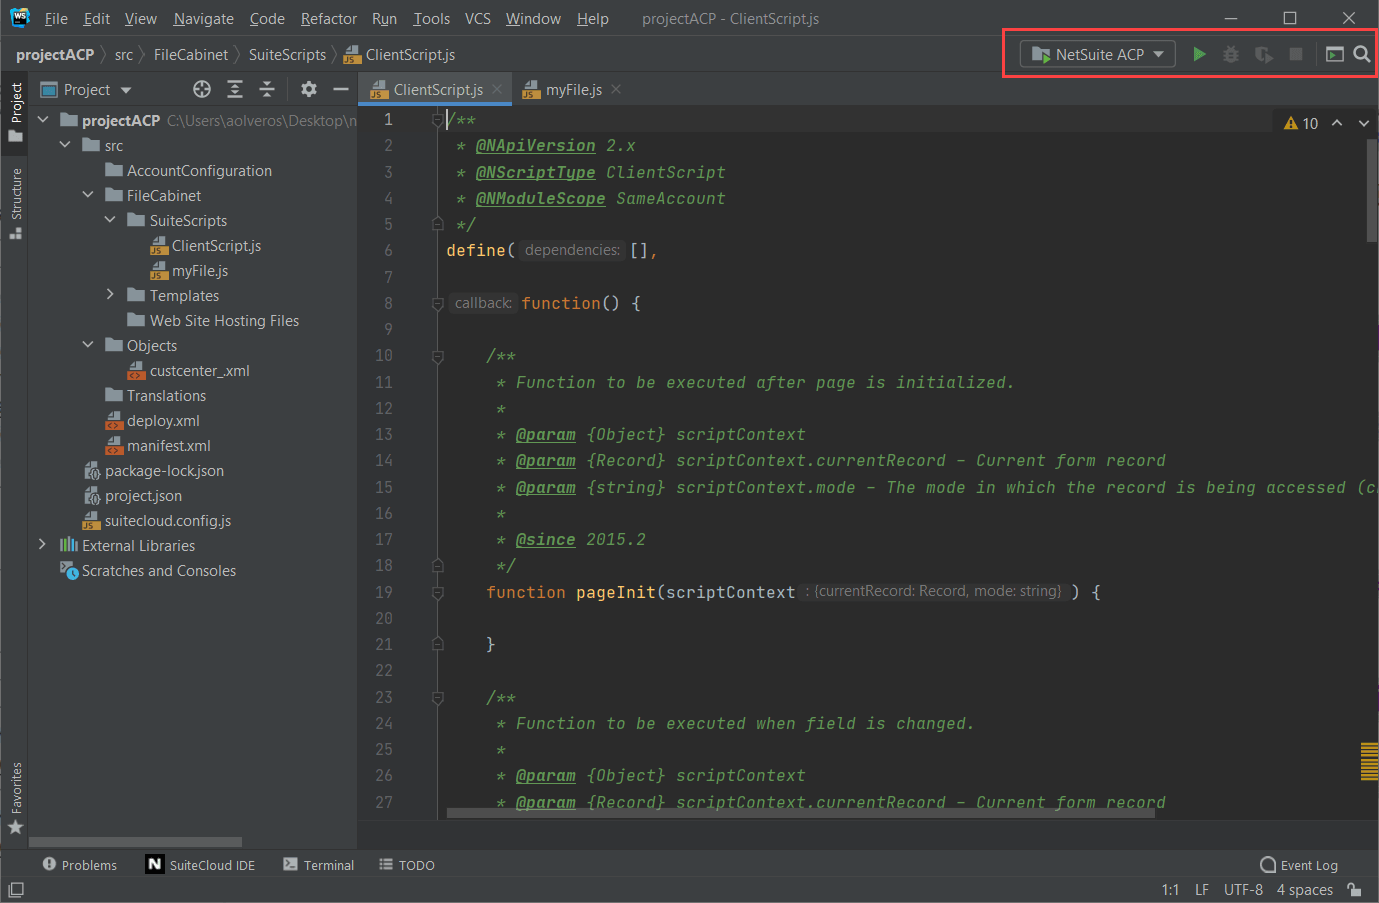Screen dimensions: 1379x903
Task: Hide the Project panel with minus icon
Action: point(341,89)
